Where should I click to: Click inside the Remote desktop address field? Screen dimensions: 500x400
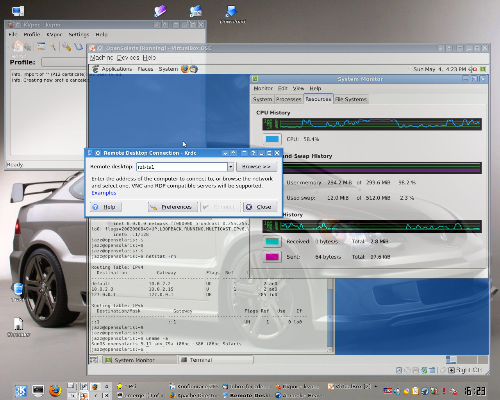(x=182, y=166)
